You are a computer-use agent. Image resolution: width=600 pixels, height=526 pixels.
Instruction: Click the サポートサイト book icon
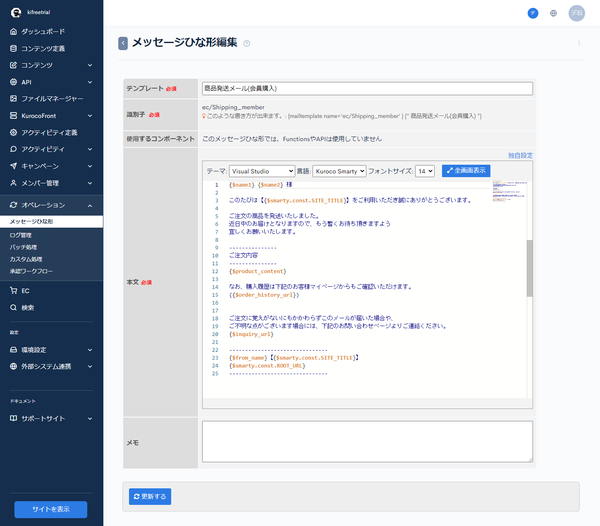pos(13,419)
